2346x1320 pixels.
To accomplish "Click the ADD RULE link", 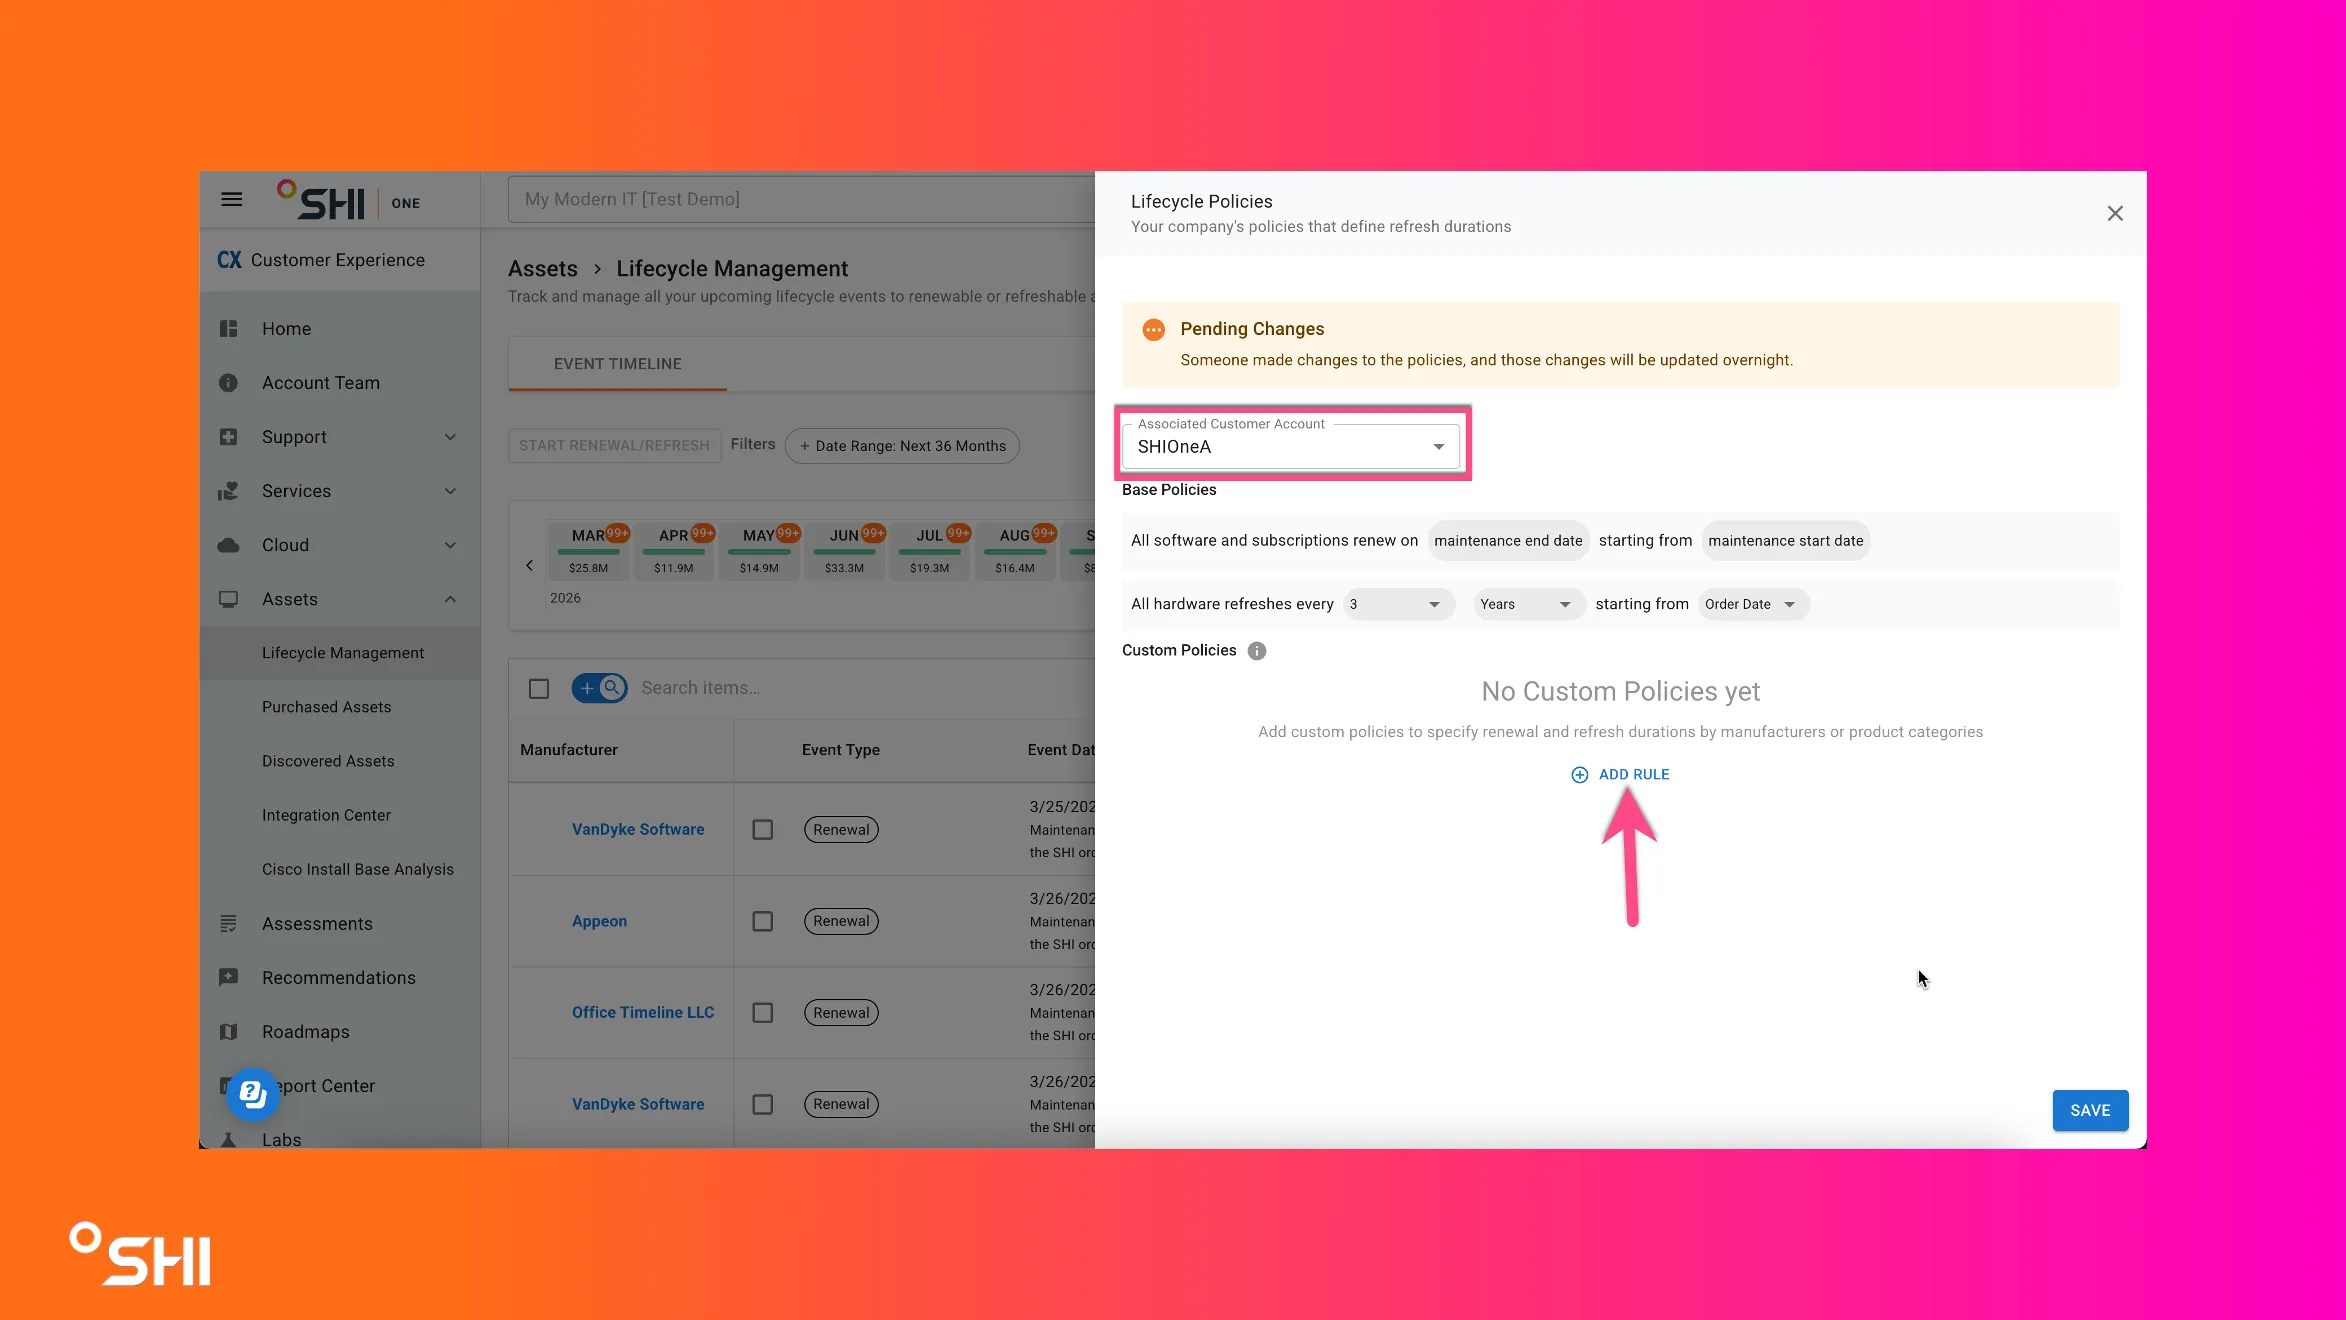I will coord(1620,774).
